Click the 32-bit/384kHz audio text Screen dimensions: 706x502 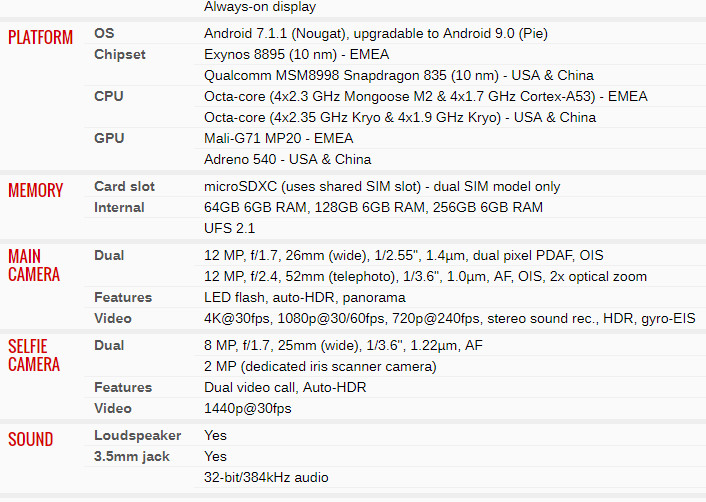pyautogui.click(x=266, y=477)
